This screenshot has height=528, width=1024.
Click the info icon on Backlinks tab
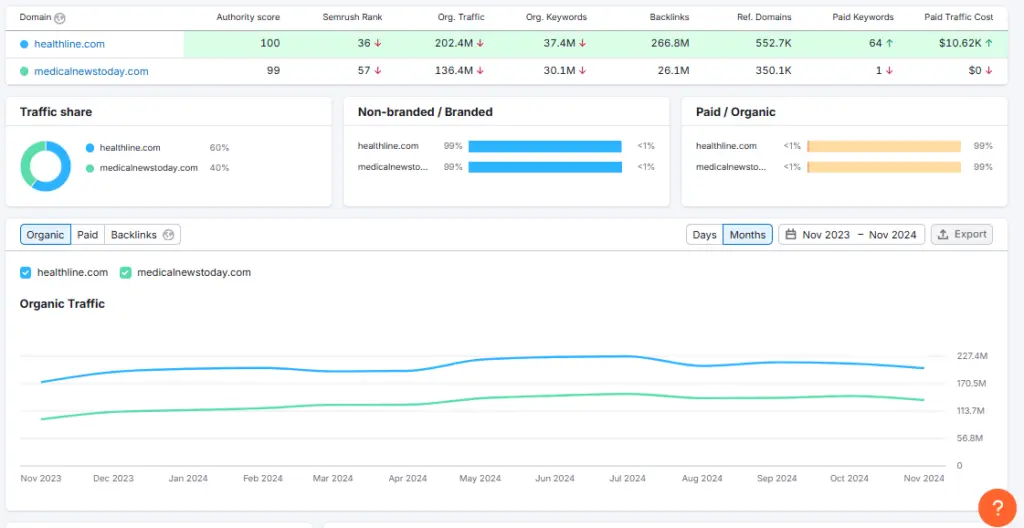tap(169, 235)
